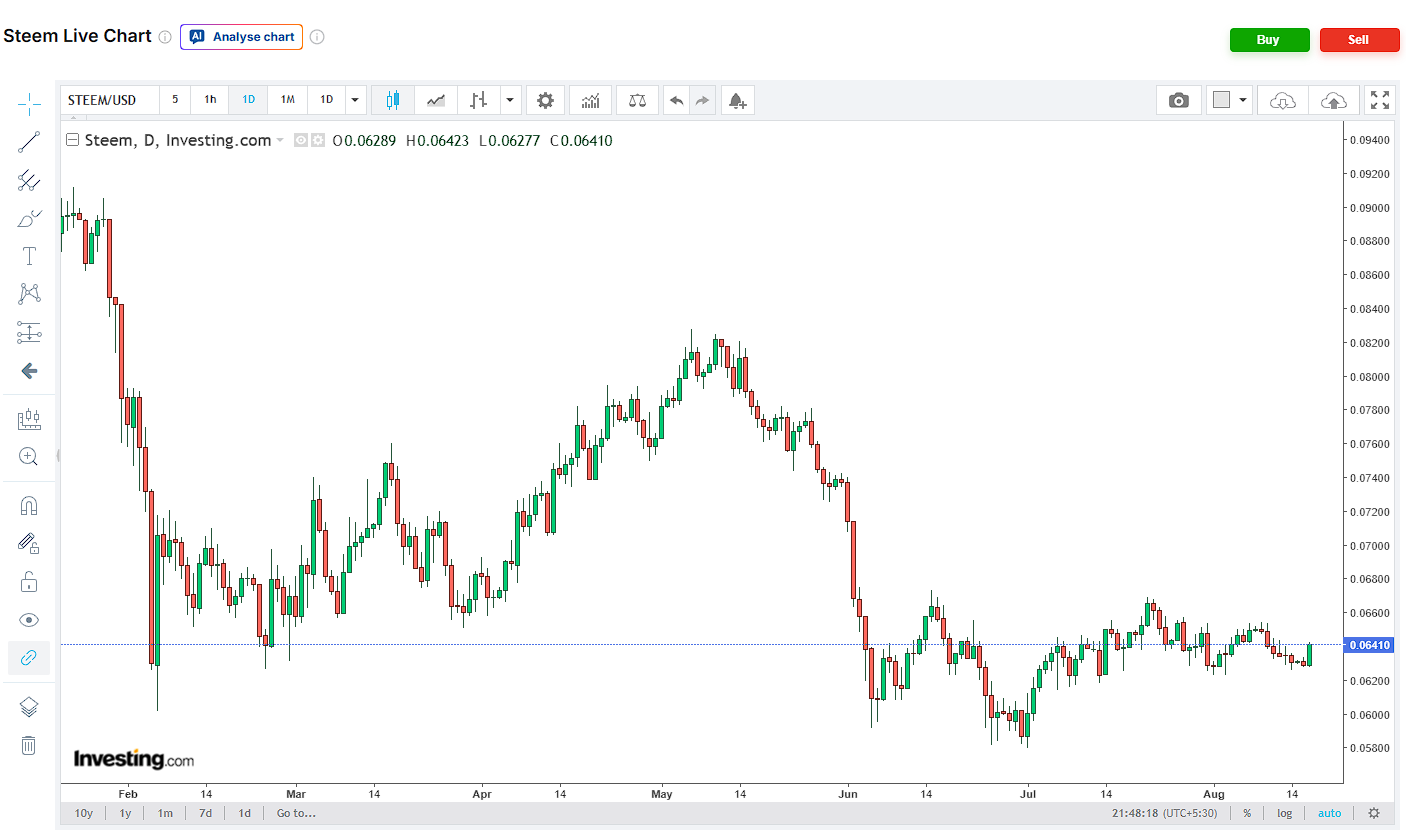Toggle series visibility eye in legend
This screenshot has width=1406, height=833.
[300, 141]
